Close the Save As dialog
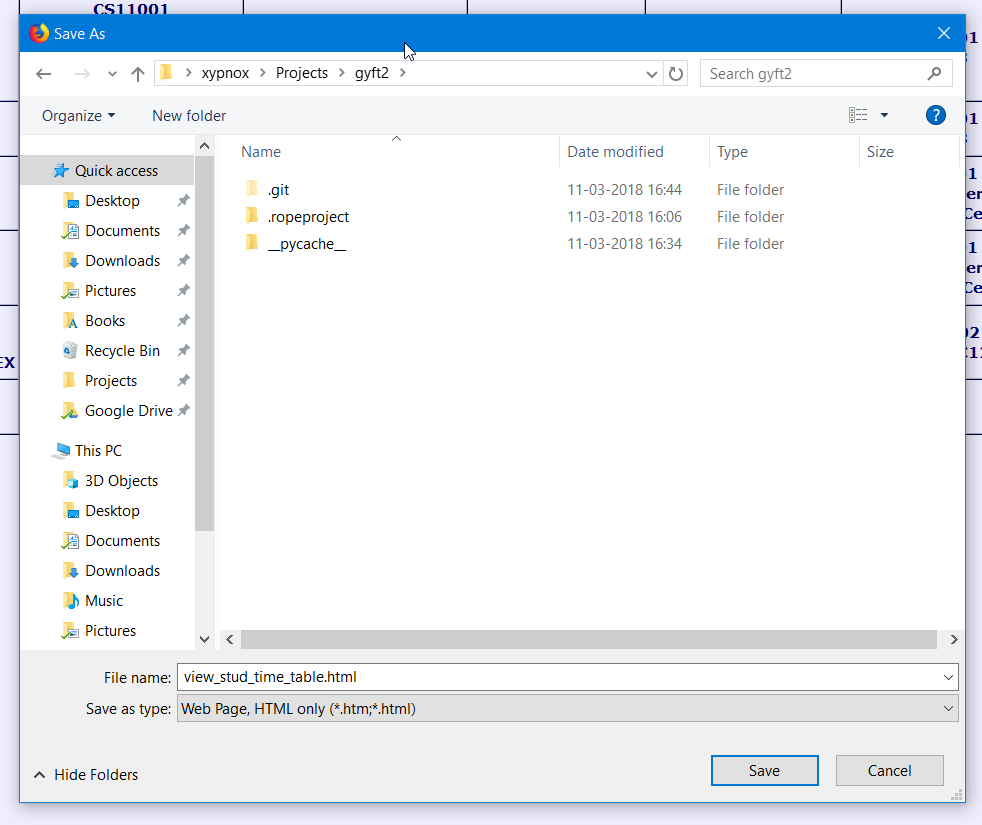Image resolution: width=982 pixels, height=825 pixels. click(944, 33)
